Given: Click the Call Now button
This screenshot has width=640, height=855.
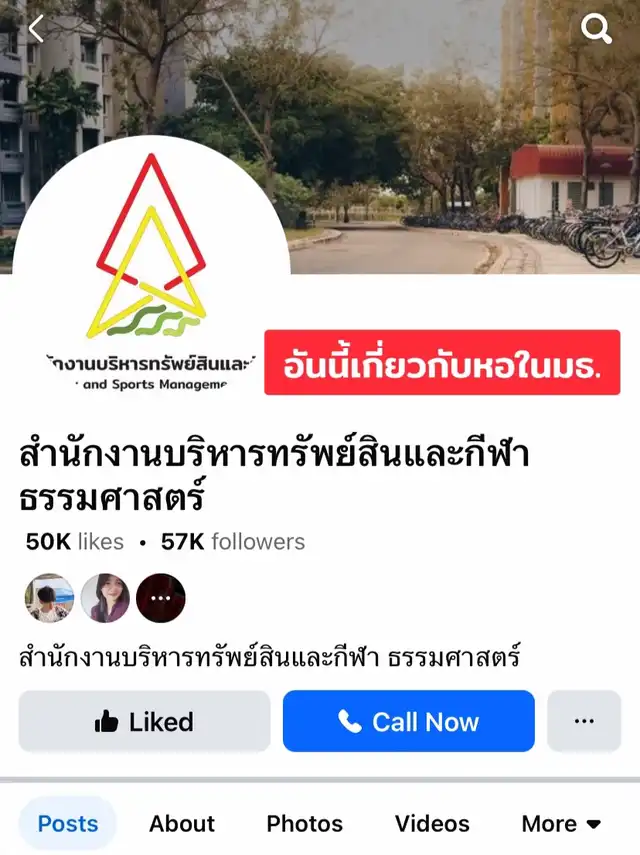Looking at the screenshot, I should click(x=408, y=721).
